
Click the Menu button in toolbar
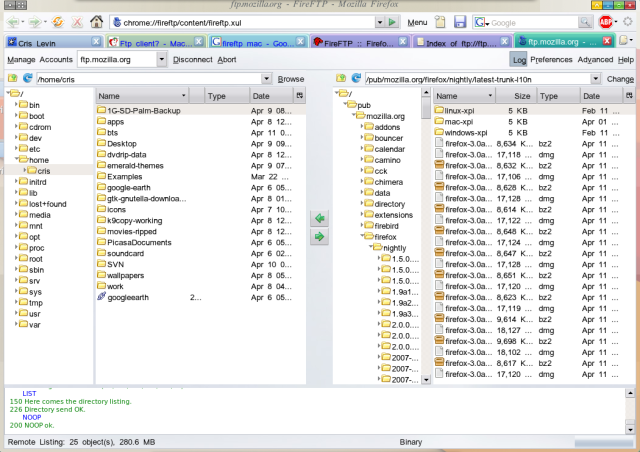[417, 22]
